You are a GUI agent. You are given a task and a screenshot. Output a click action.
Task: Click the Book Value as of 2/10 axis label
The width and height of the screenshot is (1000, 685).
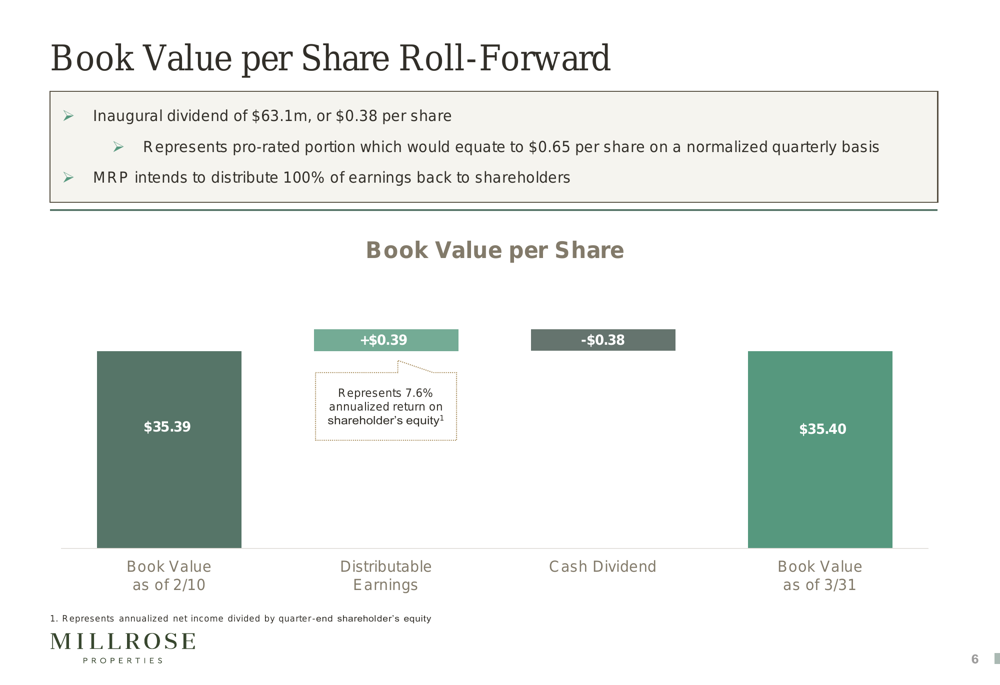pyautogui.click(x=169, y=575)
